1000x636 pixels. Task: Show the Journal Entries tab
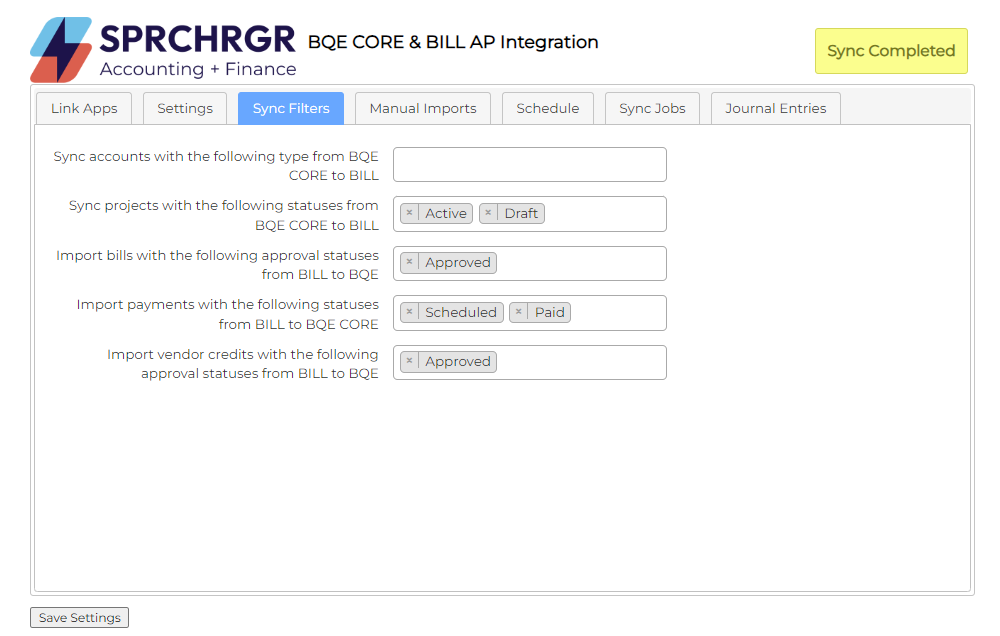click(x=775, y=109)
